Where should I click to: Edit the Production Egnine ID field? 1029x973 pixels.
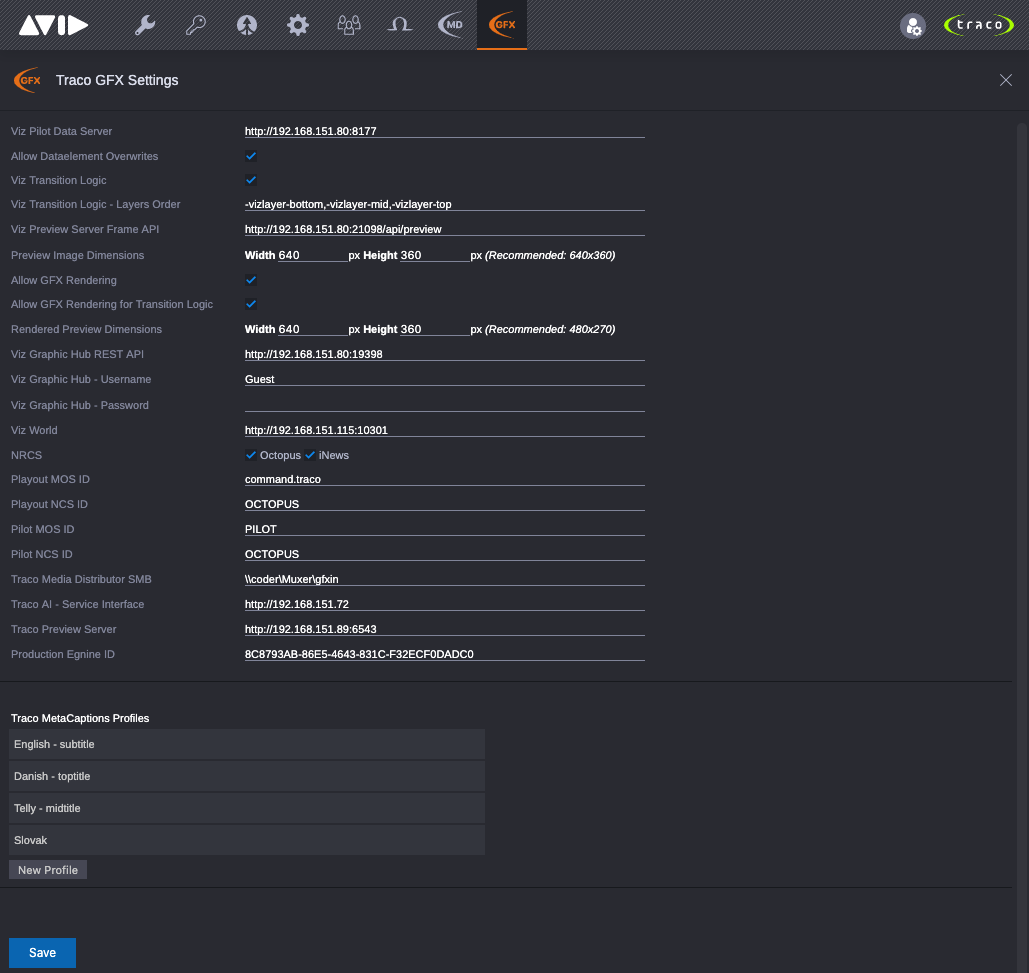444,653
